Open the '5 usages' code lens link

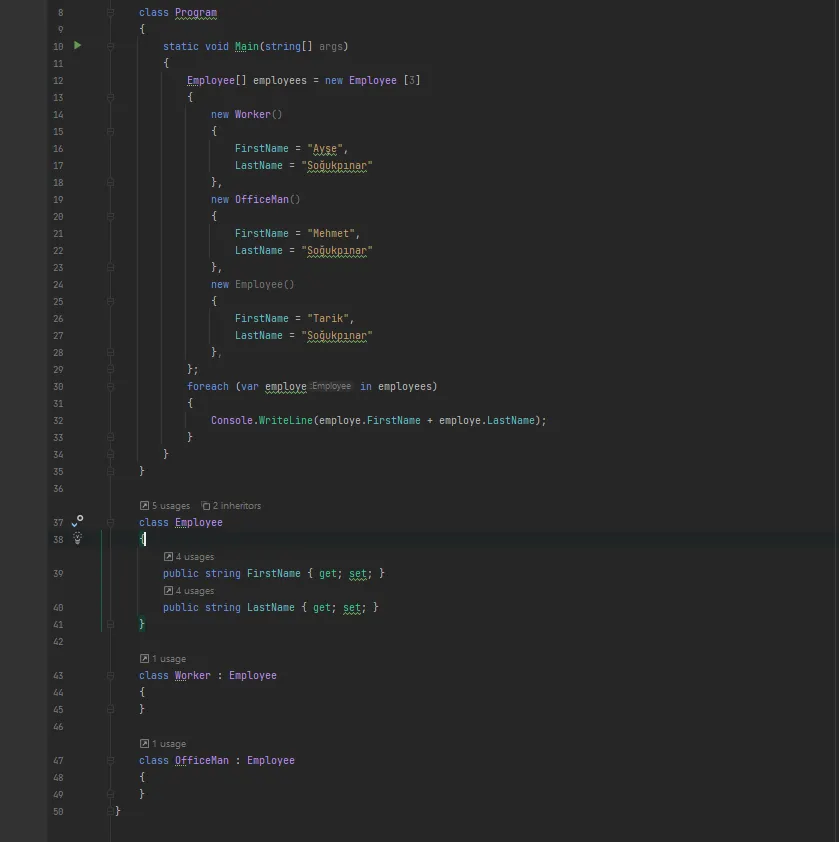[x=165, y=505]
